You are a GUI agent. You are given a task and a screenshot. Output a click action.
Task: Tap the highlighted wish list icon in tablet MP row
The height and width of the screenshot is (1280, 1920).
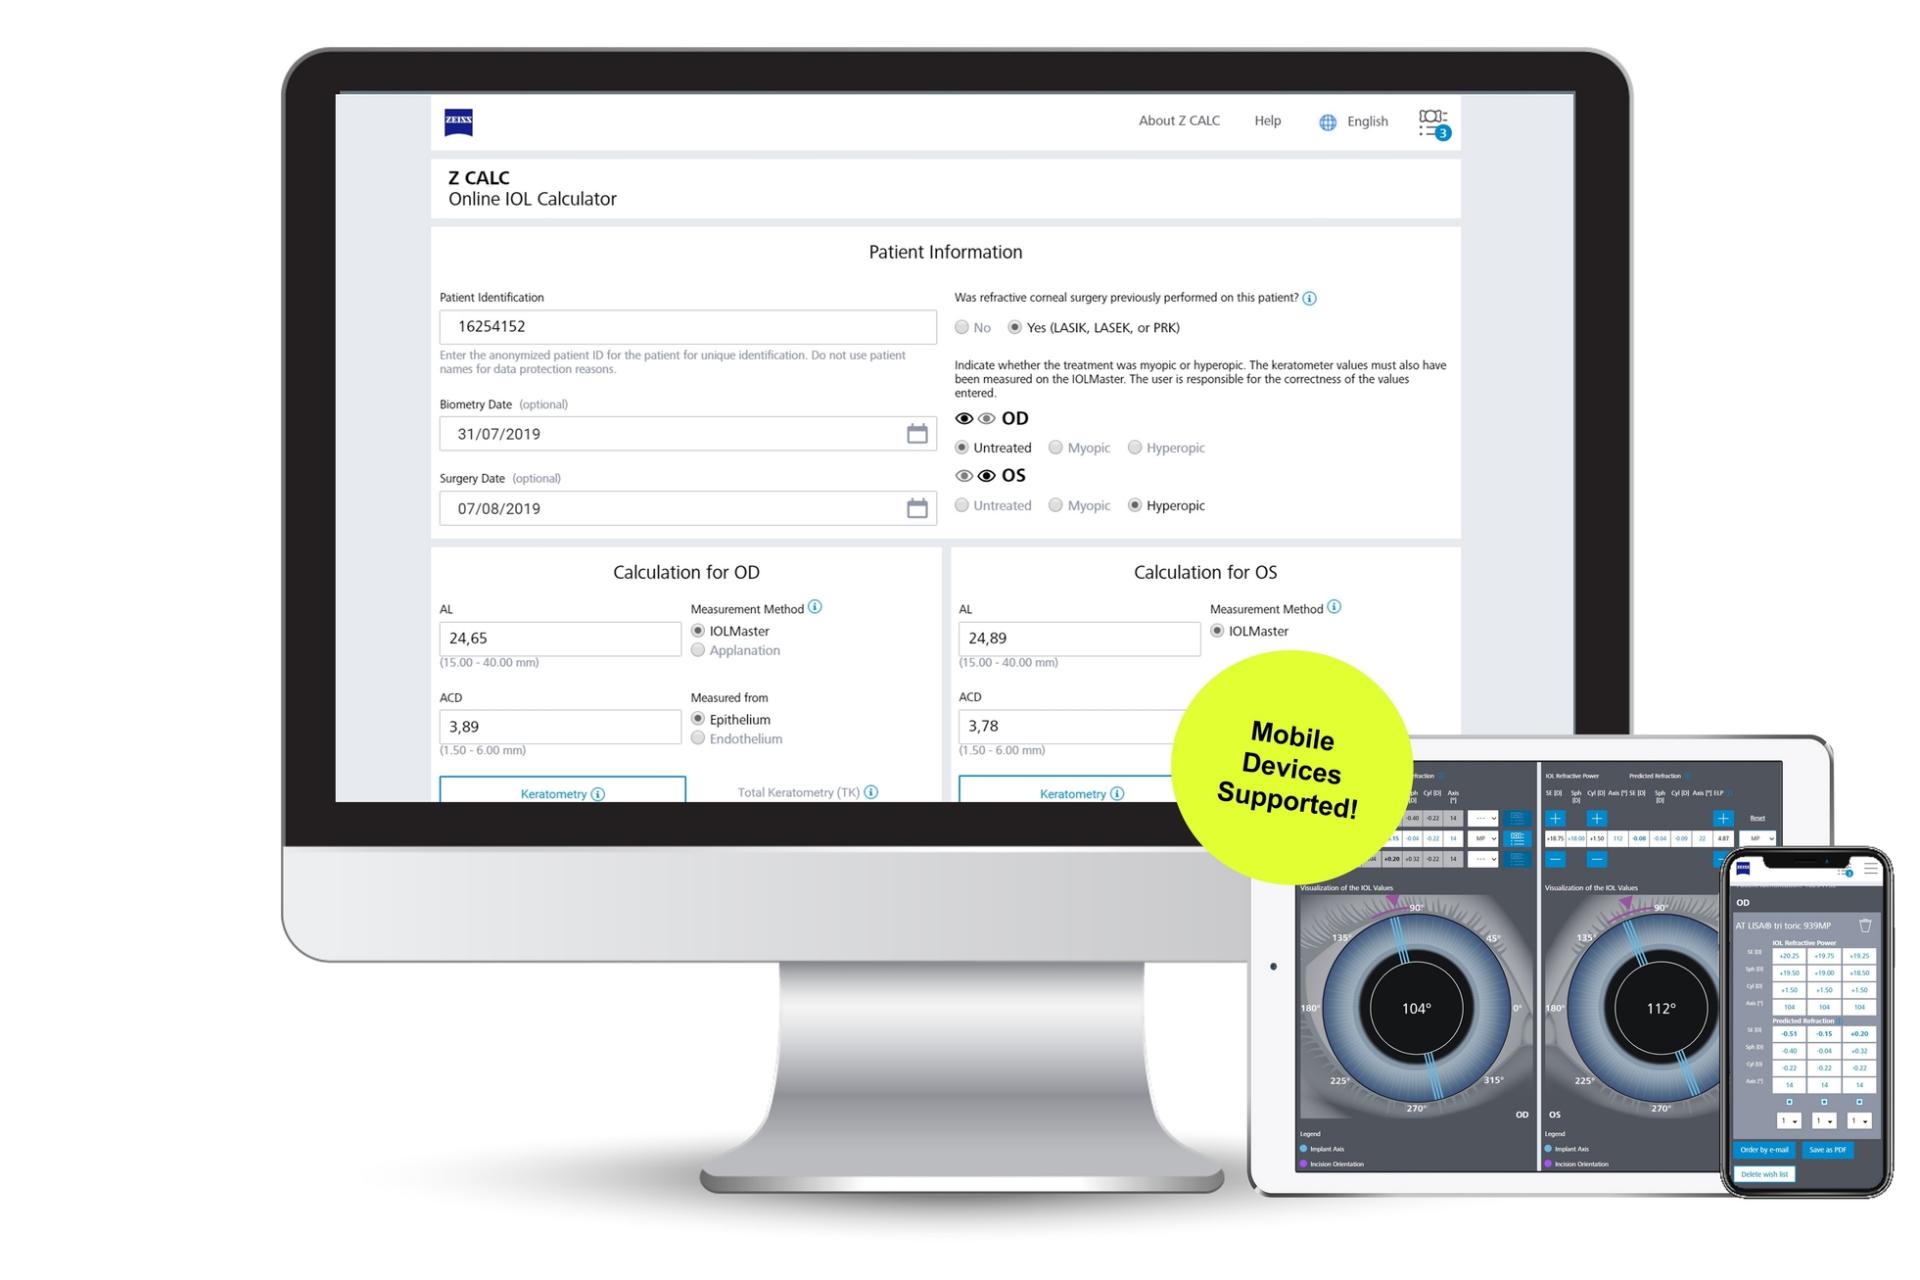(x=1517, y=838)
